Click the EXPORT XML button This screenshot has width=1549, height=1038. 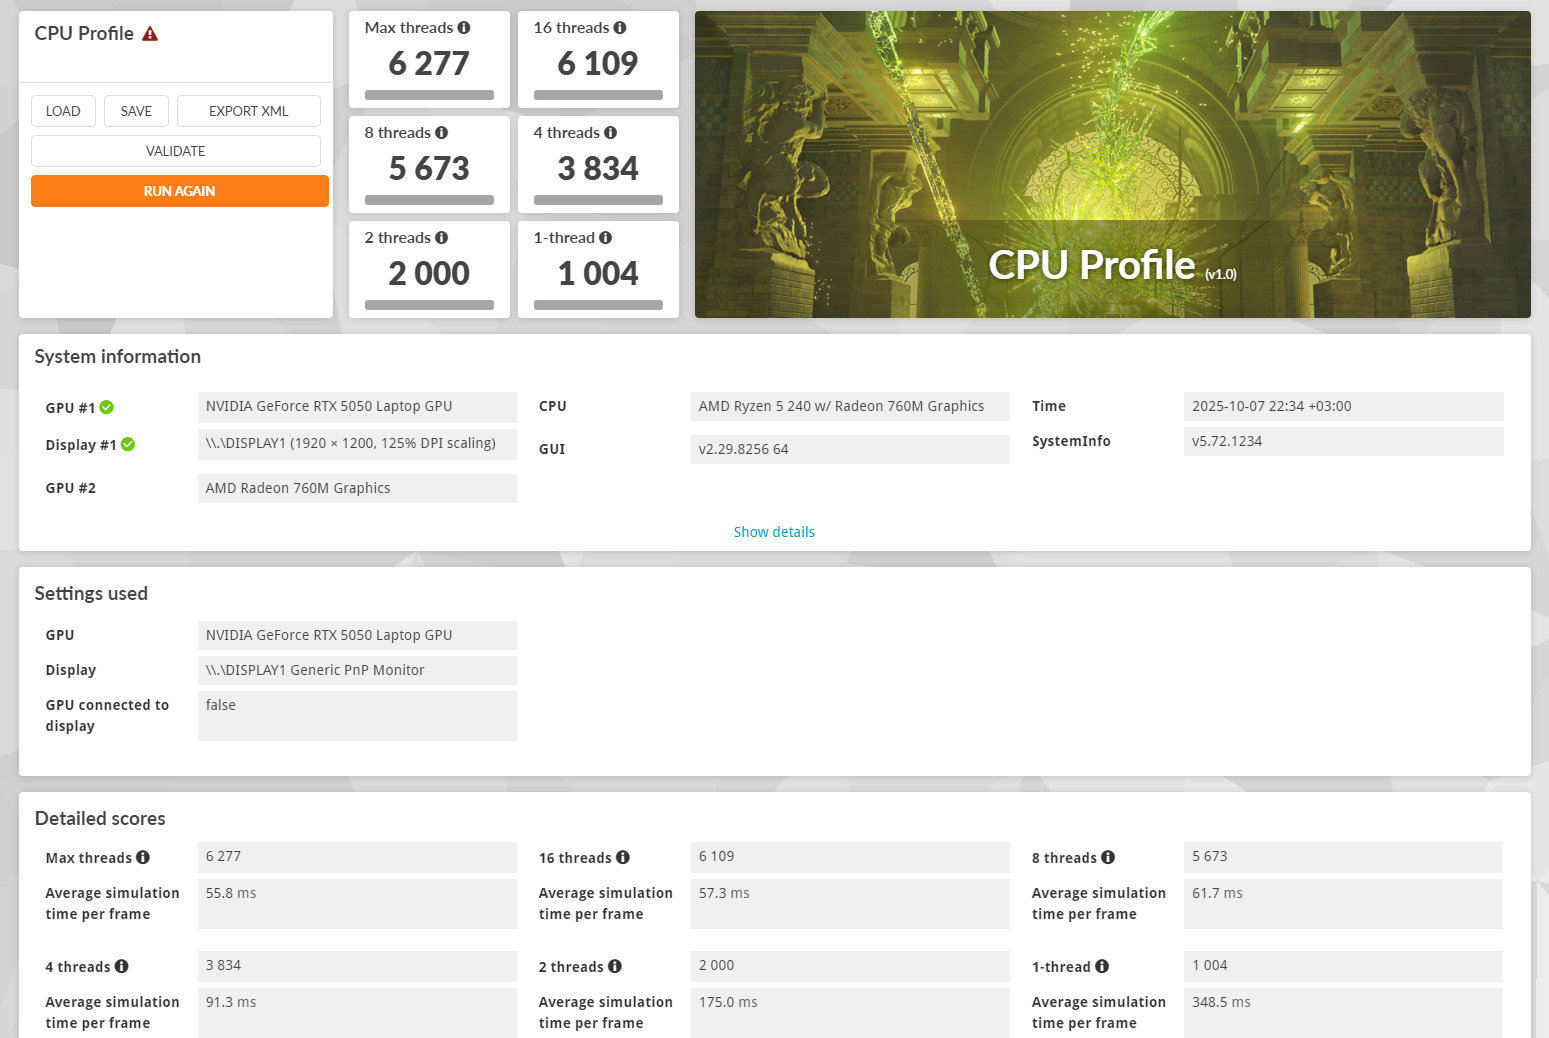click(x=248, y=111)
